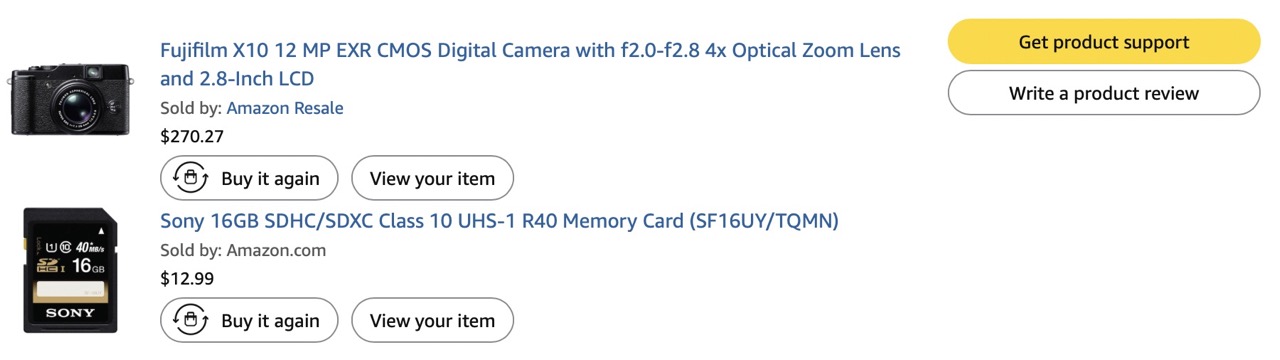Click the yellow Get product support button
Screen dimensions: 1280x360
(1104, 42)
